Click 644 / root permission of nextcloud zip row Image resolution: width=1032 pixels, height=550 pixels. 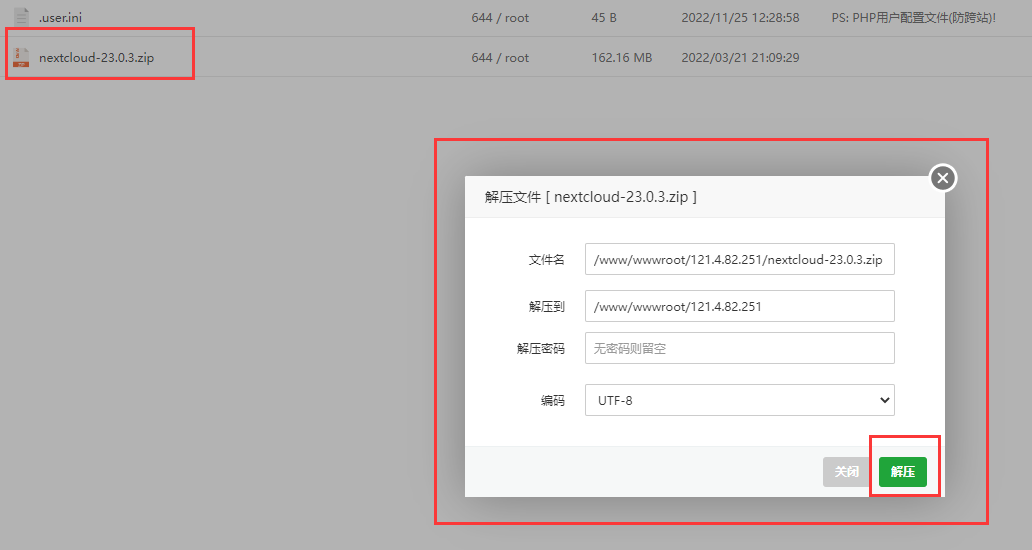(x=500, y=57)
